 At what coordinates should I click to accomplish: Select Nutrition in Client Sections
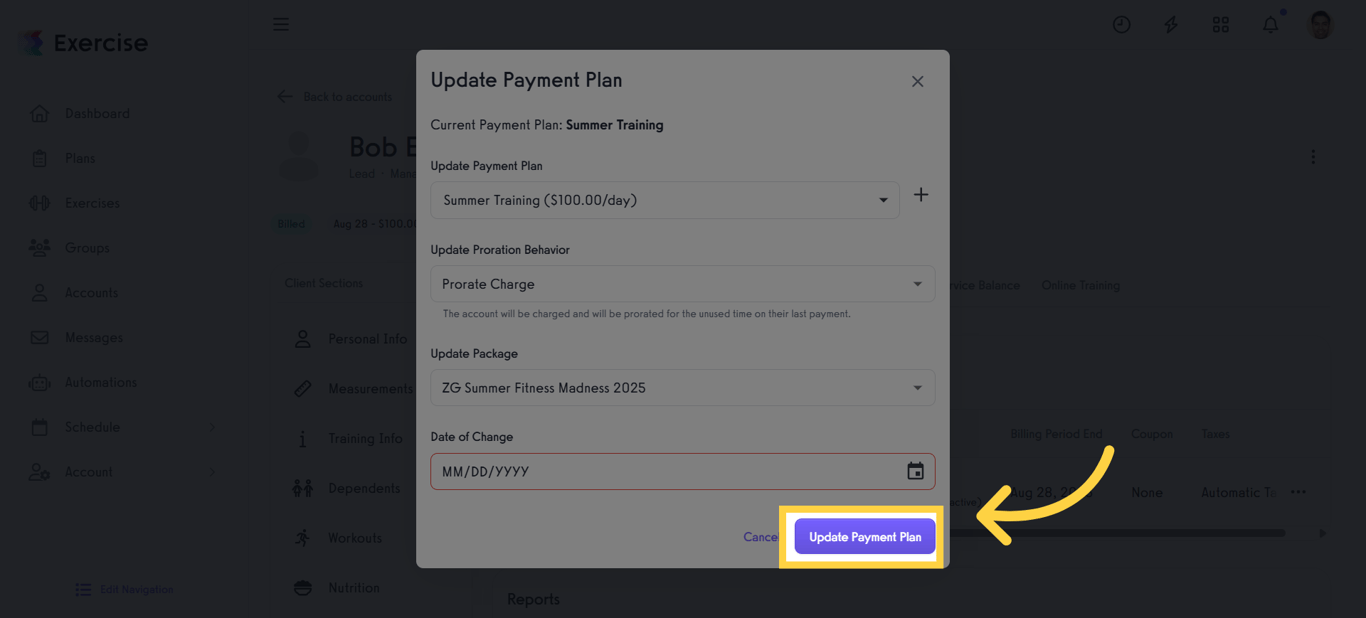pyautogui.click(x=352, y=587)
